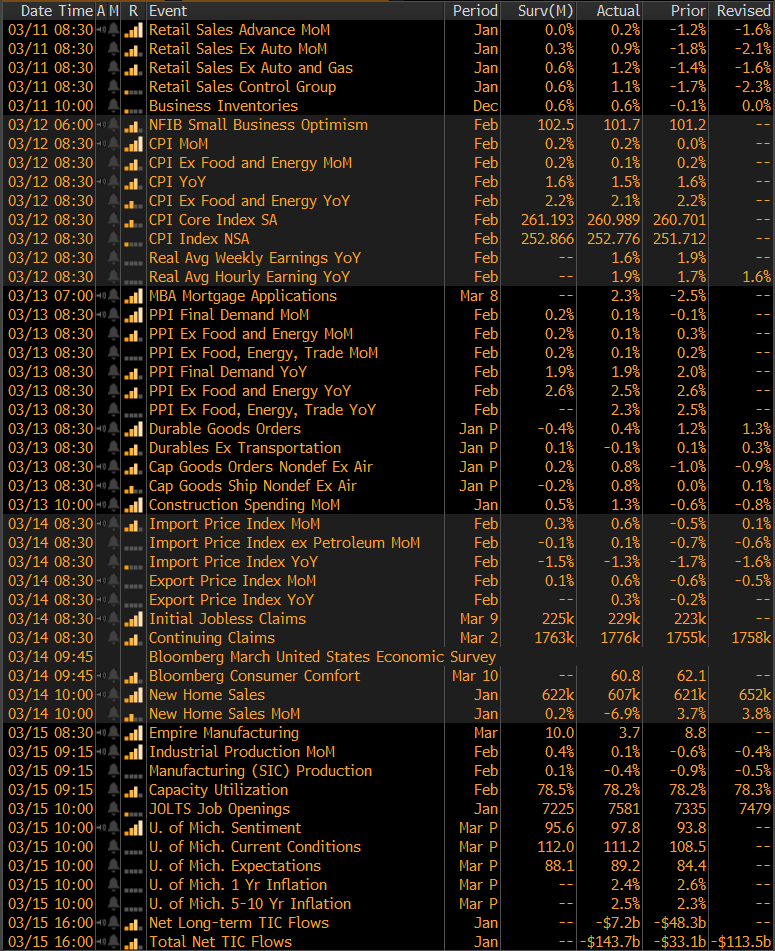Enable the alert bell on Construction Spending MoM
This screenshot has height=951, width=775.
coord(114,505)
